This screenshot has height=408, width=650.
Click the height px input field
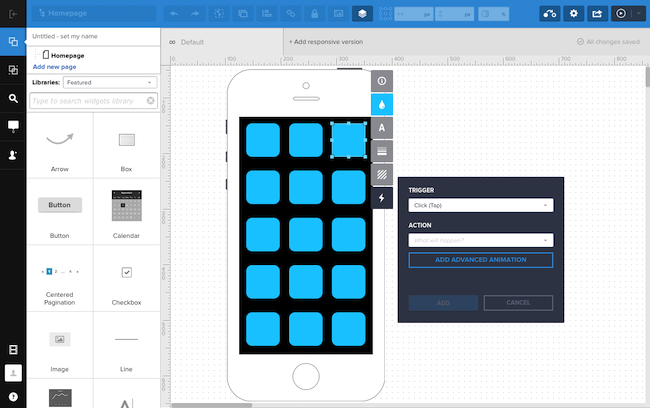[455, 14]
